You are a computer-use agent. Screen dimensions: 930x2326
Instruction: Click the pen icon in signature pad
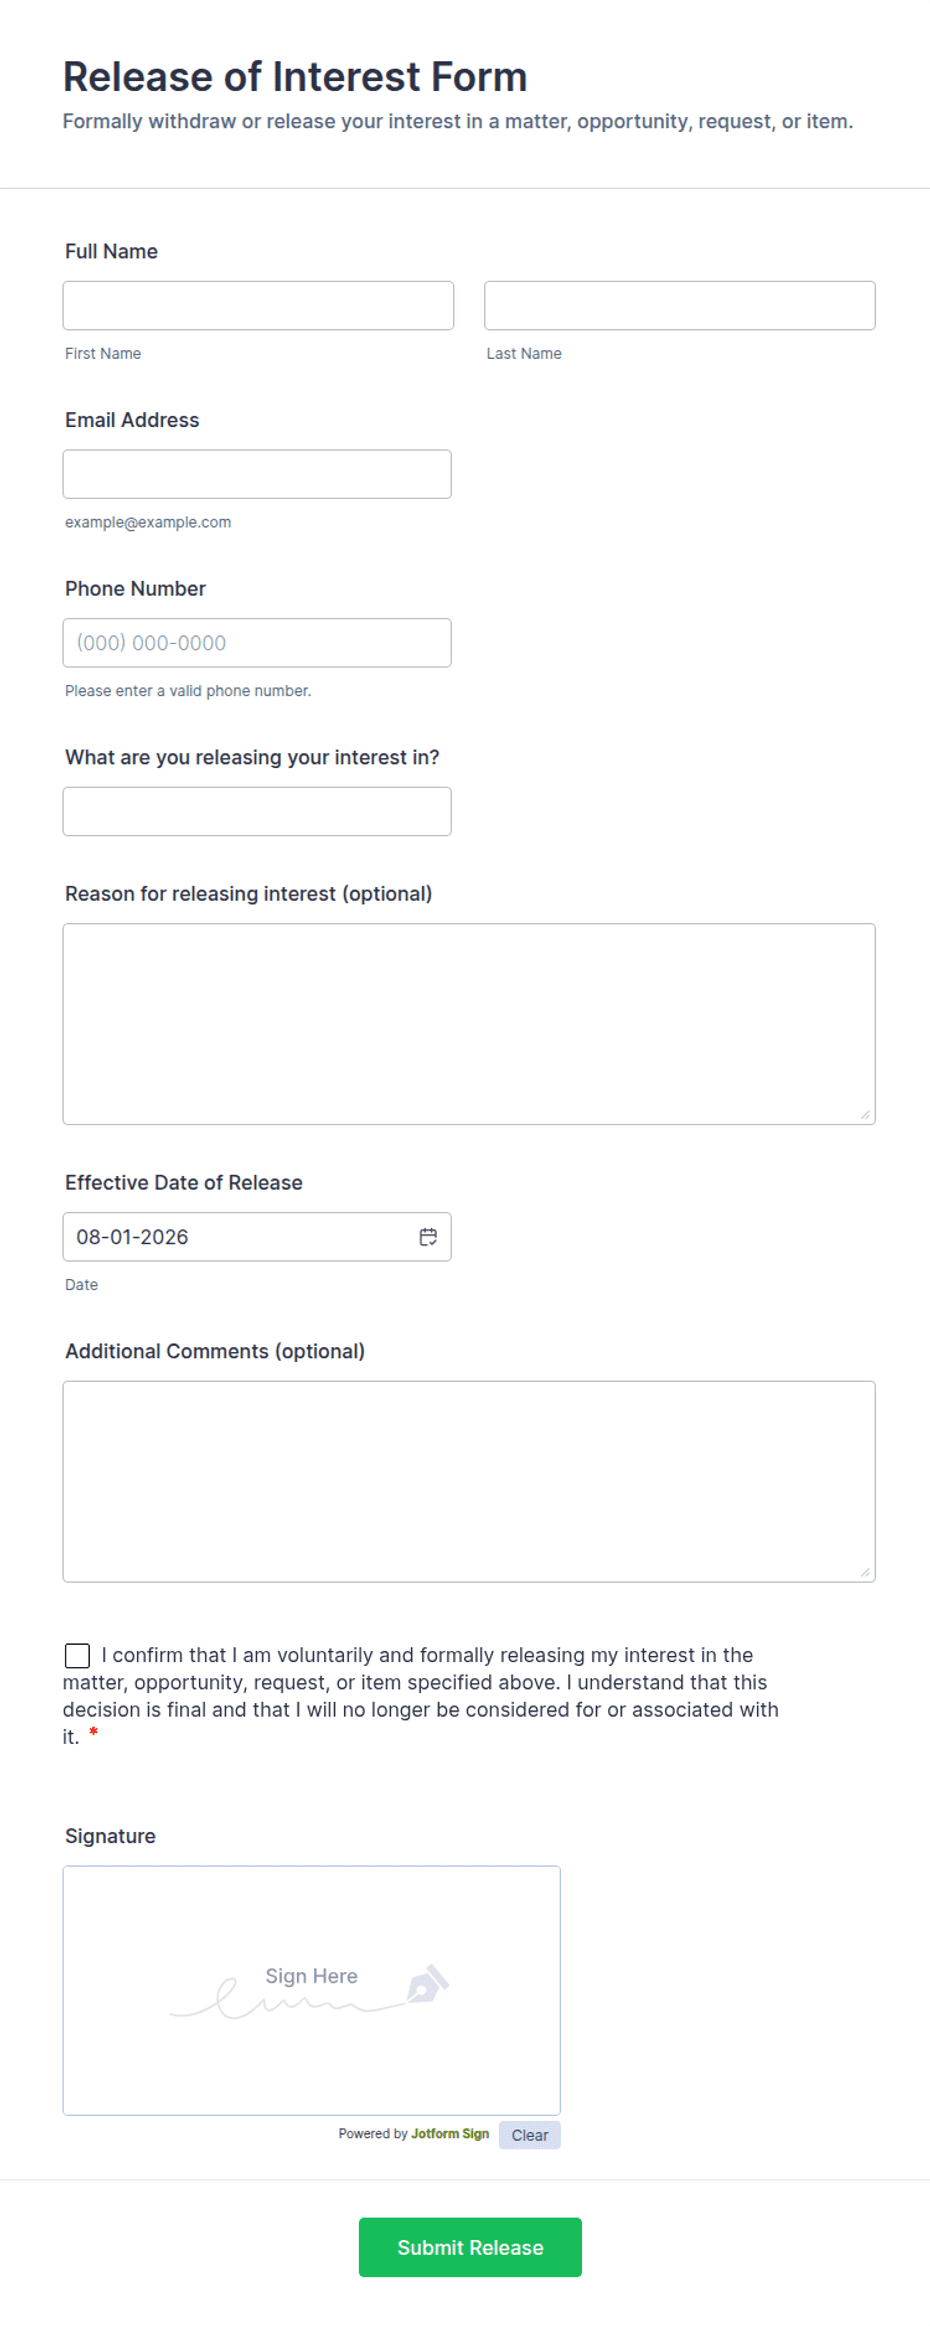click(428, 1984)
